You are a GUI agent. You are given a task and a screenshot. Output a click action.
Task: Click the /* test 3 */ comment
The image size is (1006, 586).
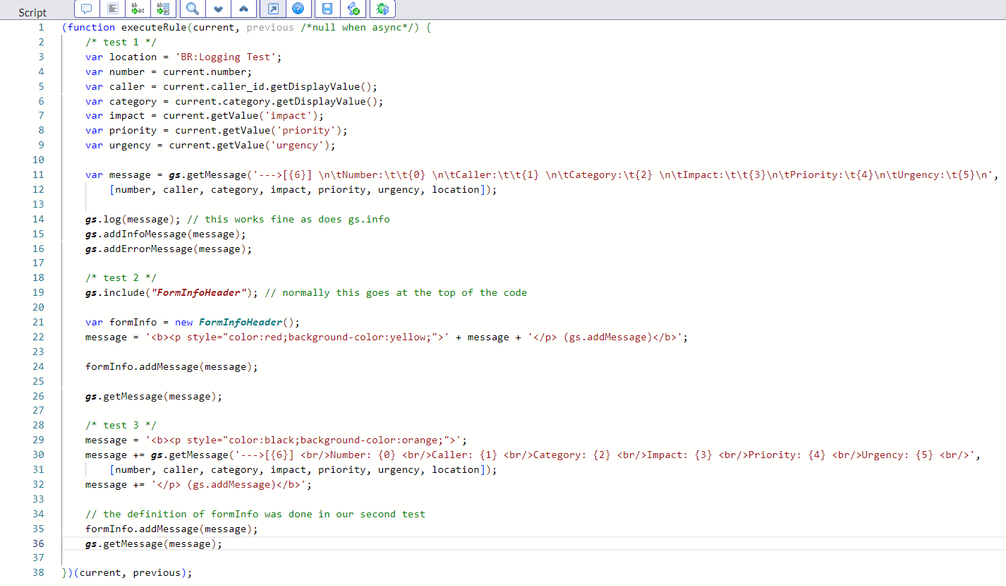pyautogui.click(x=121, y=425)
